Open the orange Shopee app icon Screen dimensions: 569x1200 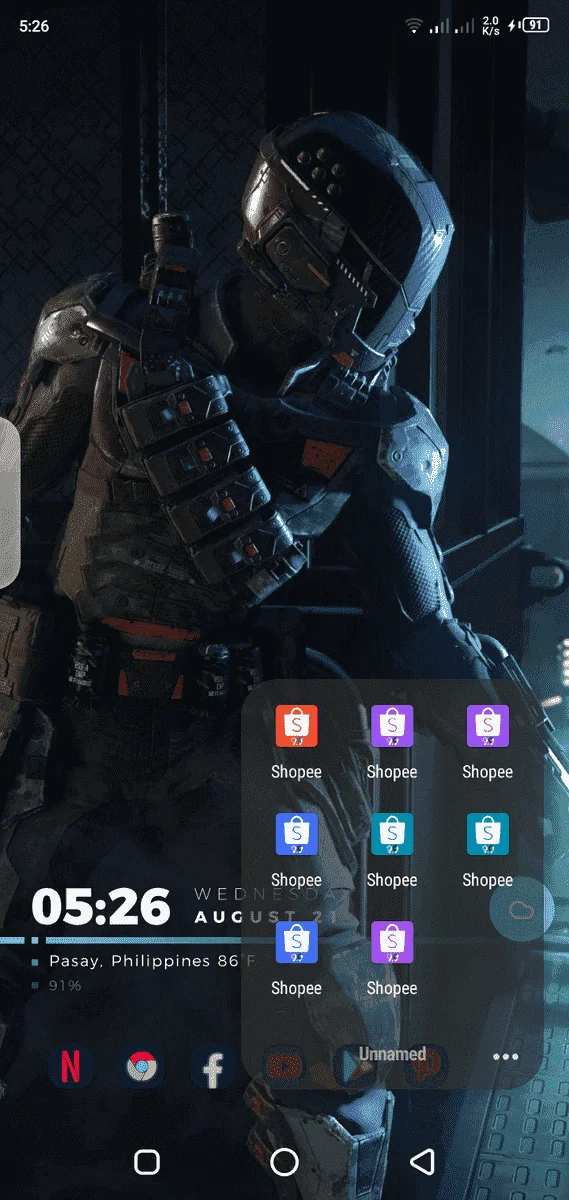click(x=296, y=726)
